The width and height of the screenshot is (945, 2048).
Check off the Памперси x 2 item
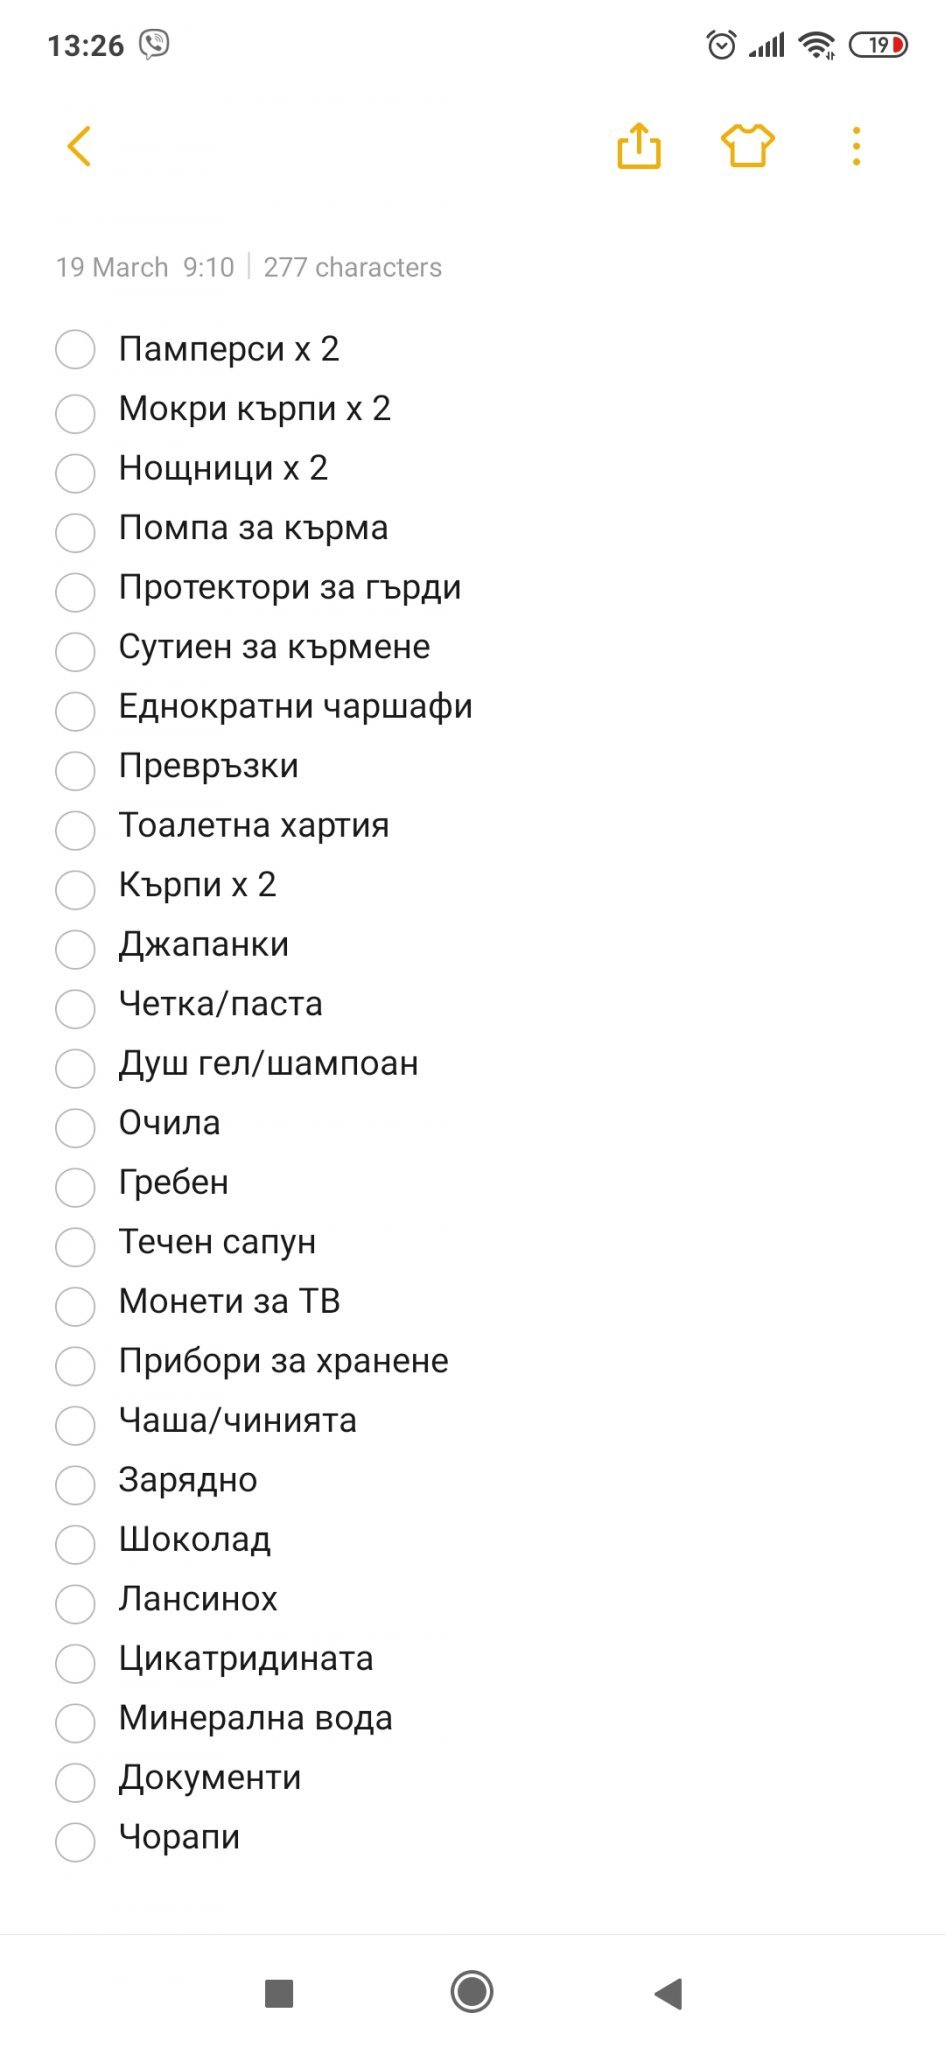click(75, 350)
